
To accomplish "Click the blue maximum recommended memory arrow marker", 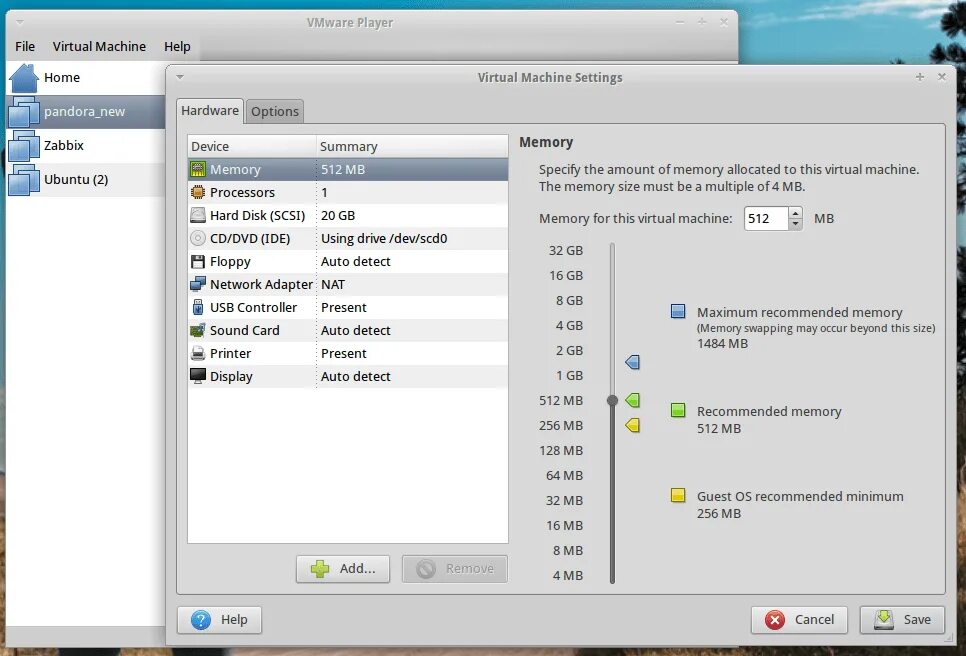I will [633, 362].
